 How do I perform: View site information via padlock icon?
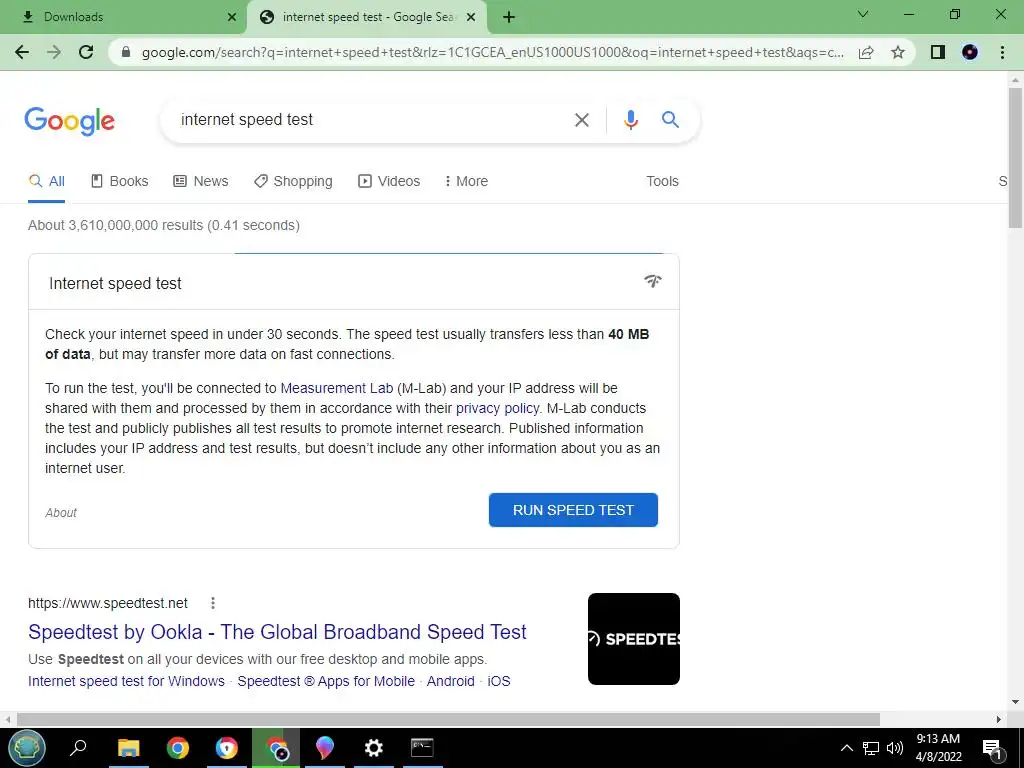tap(126, 52)
